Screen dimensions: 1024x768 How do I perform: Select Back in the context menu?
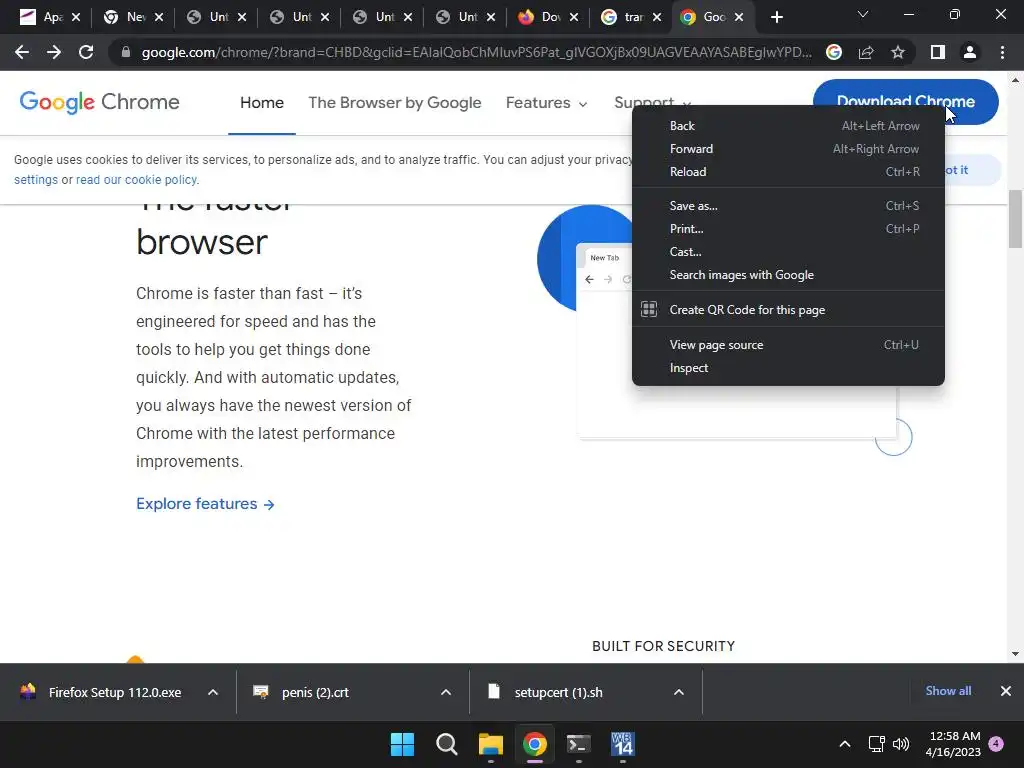point(788,126)
